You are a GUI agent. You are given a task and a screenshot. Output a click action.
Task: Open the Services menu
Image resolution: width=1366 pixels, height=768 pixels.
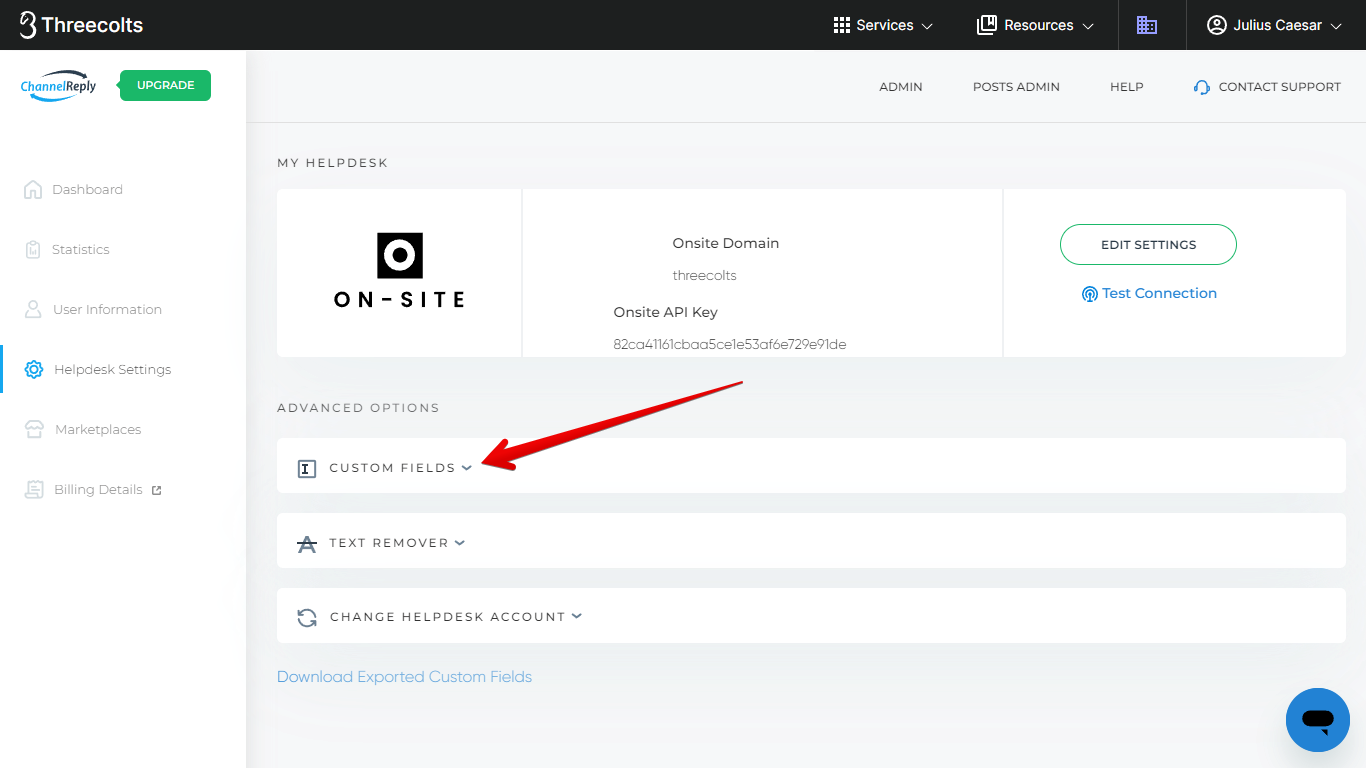883,25
